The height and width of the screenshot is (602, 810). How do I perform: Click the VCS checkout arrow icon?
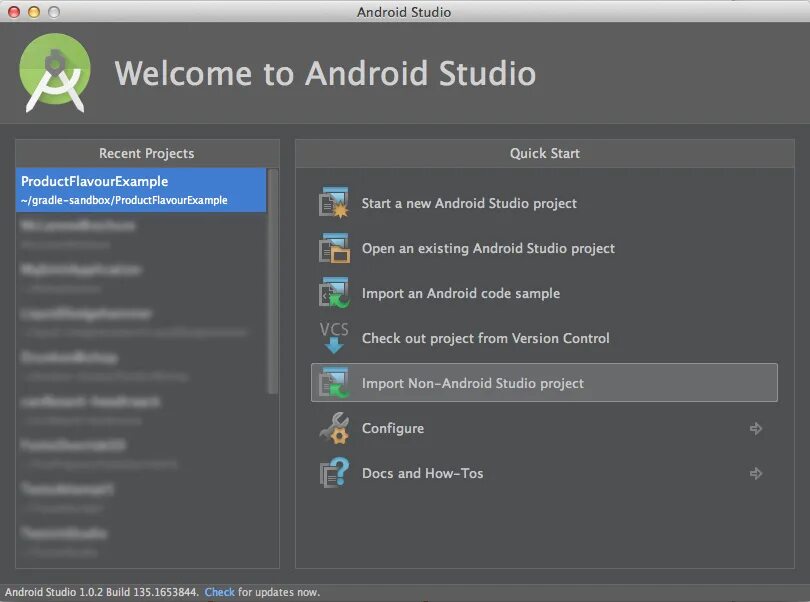click(x=334, y=338)
